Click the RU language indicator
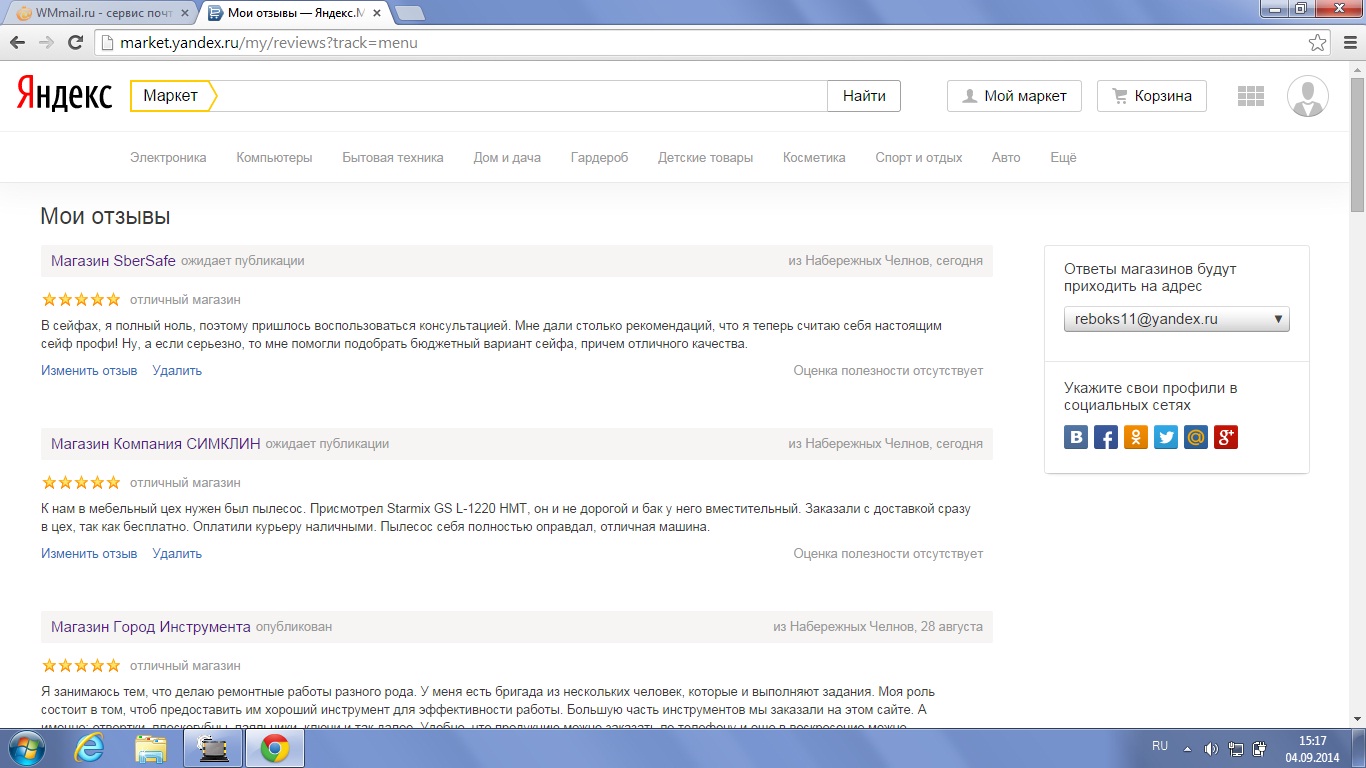The height and width of the screenshot is (768, 1366). [1160, 746]
